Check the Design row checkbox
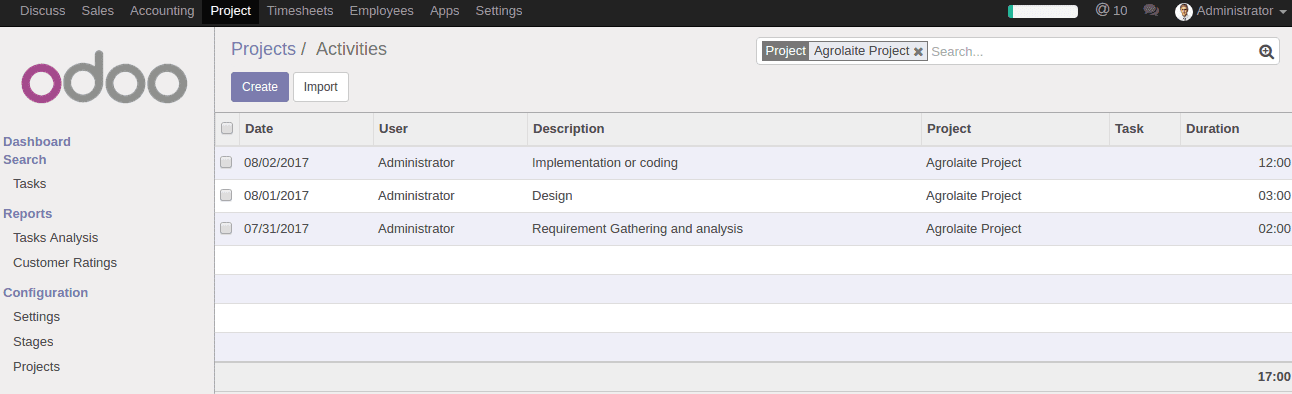The width and height of the screenshot is (1292, 394). pyautogui.click(x=226, y=195)
